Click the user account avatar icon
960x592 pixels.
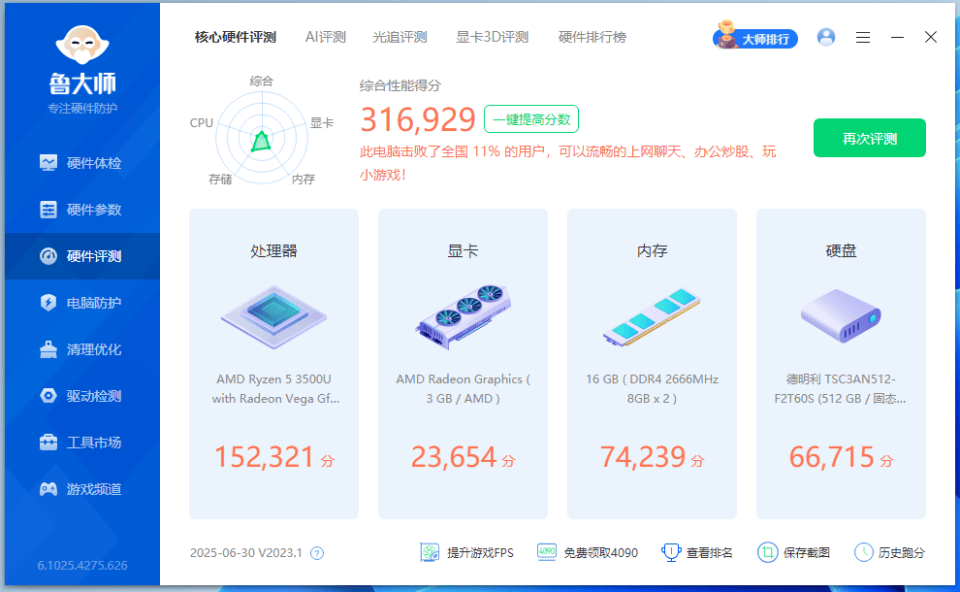click(826, 37)
